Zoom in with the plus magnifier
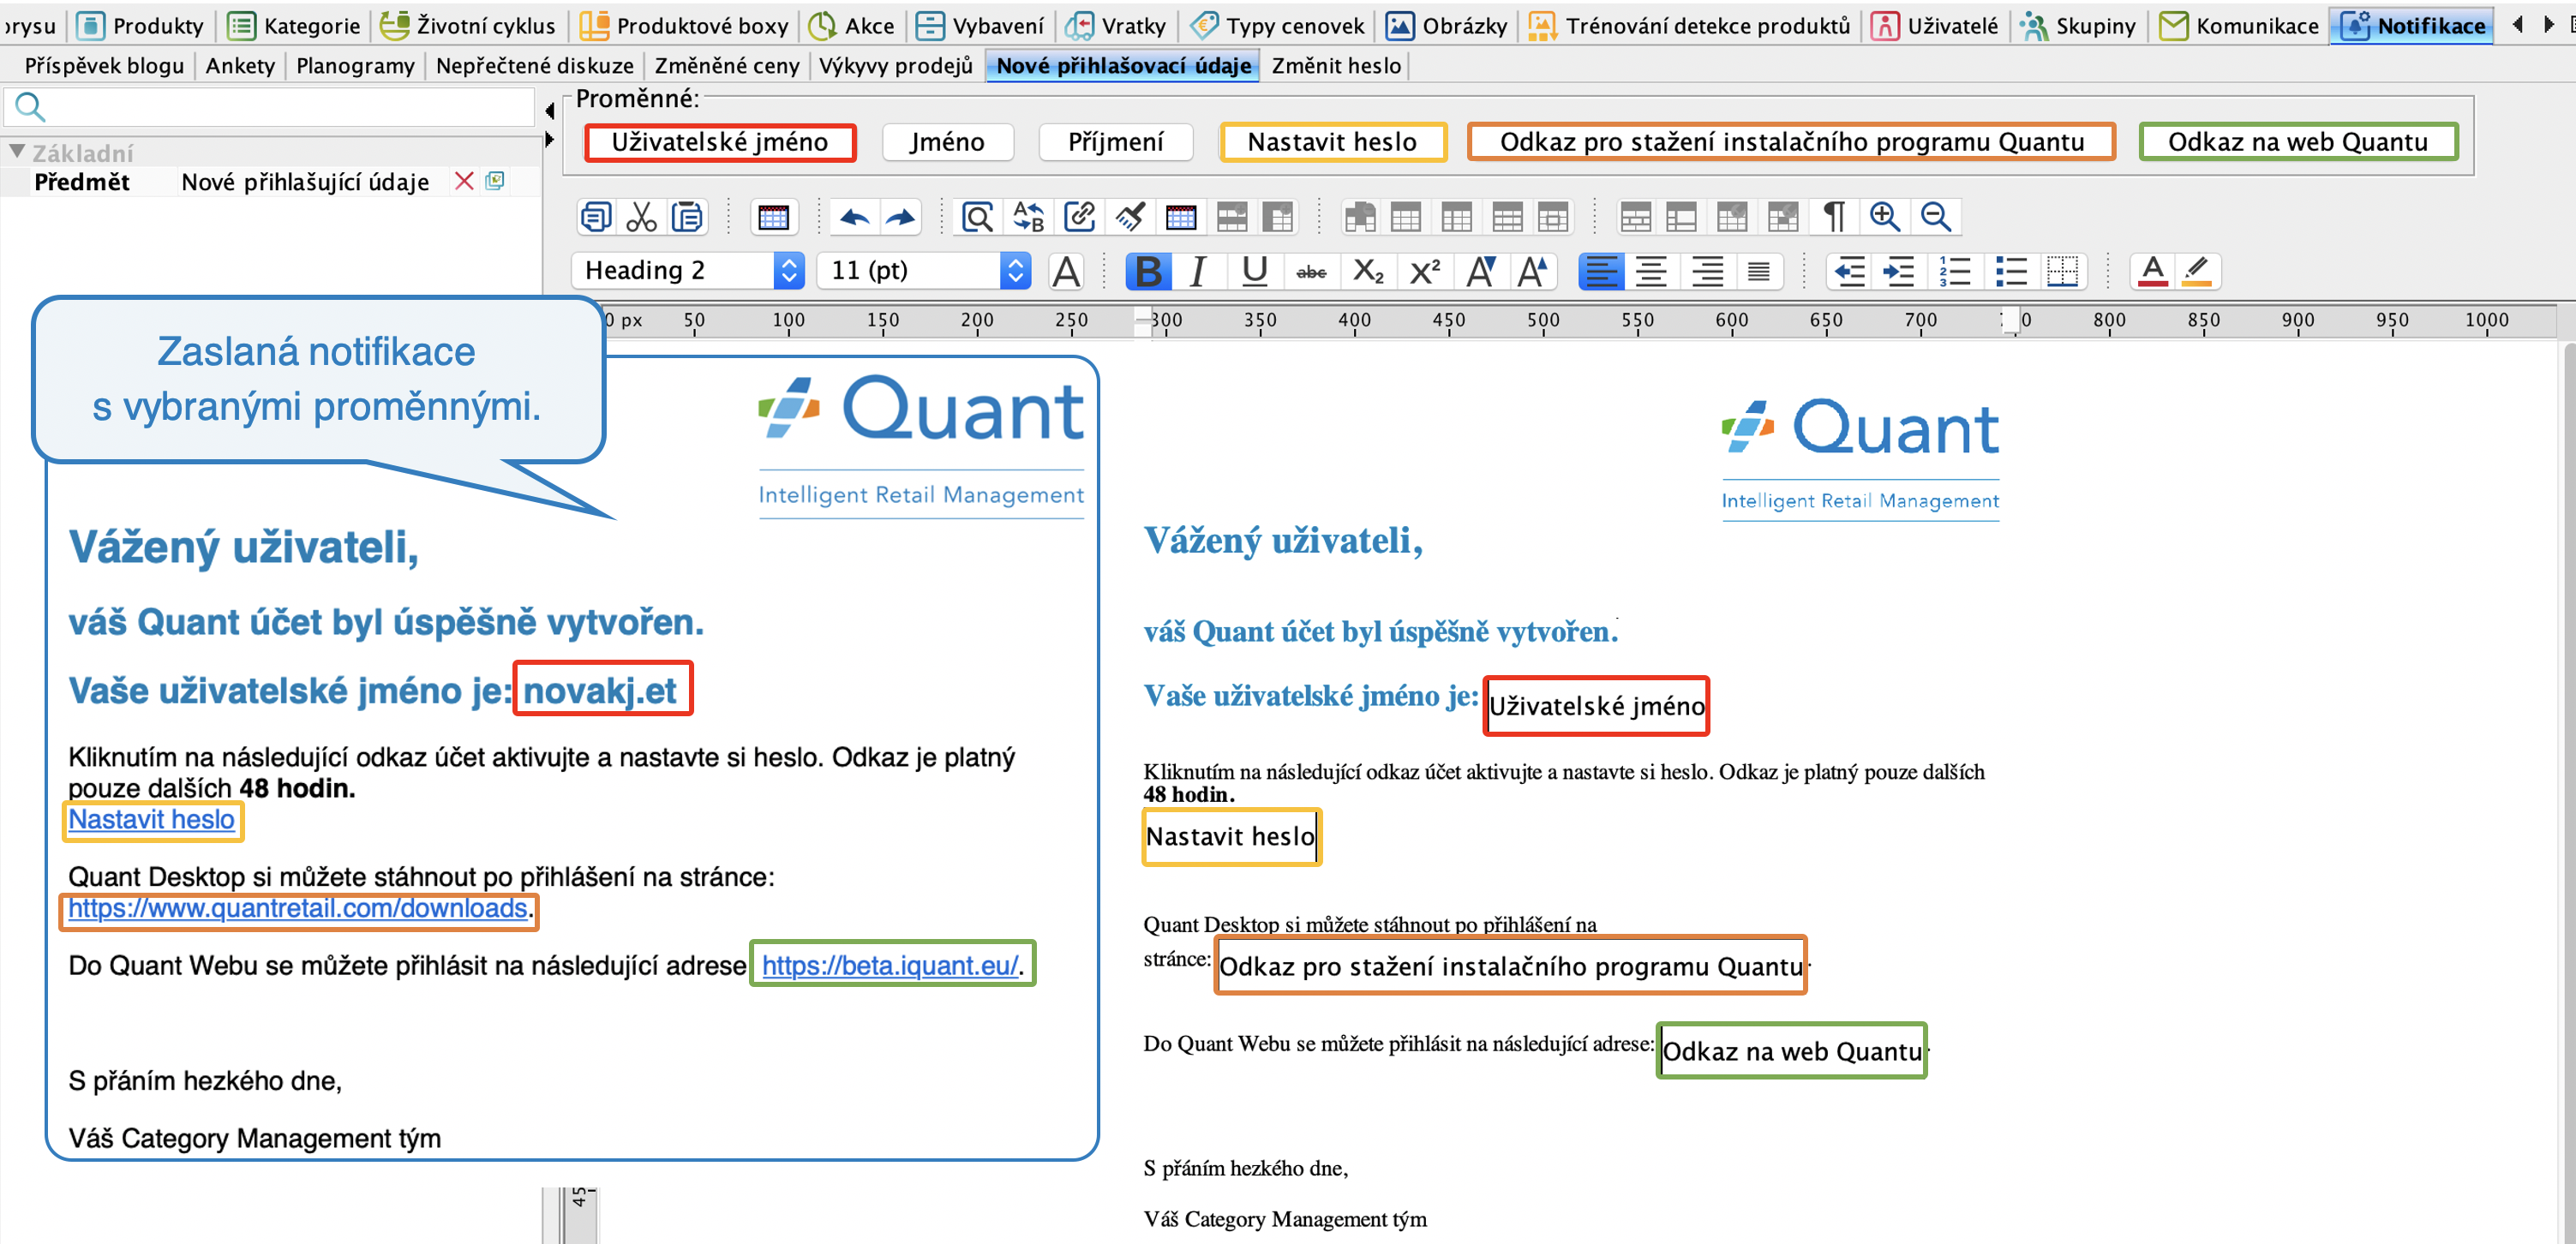This screenshot has width=2576, height=1244. tap(1885, 217)
